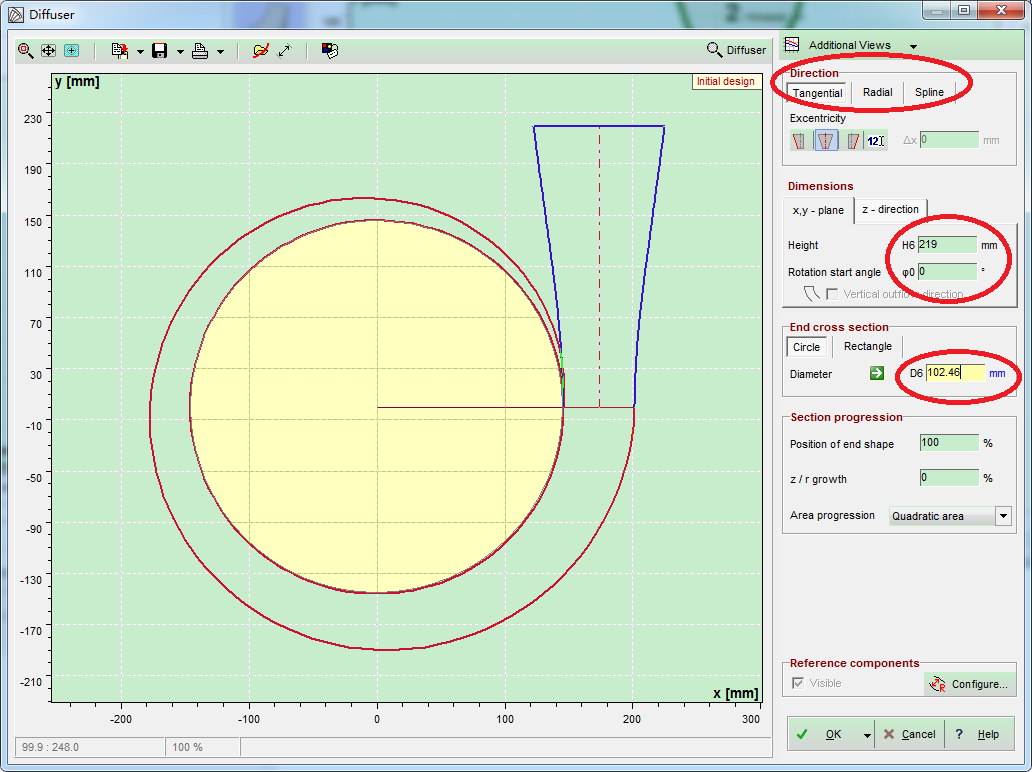Click the Diffuser window title icon
The width and height of the screenshot is (1032, 772).
(x=15, y=14)
